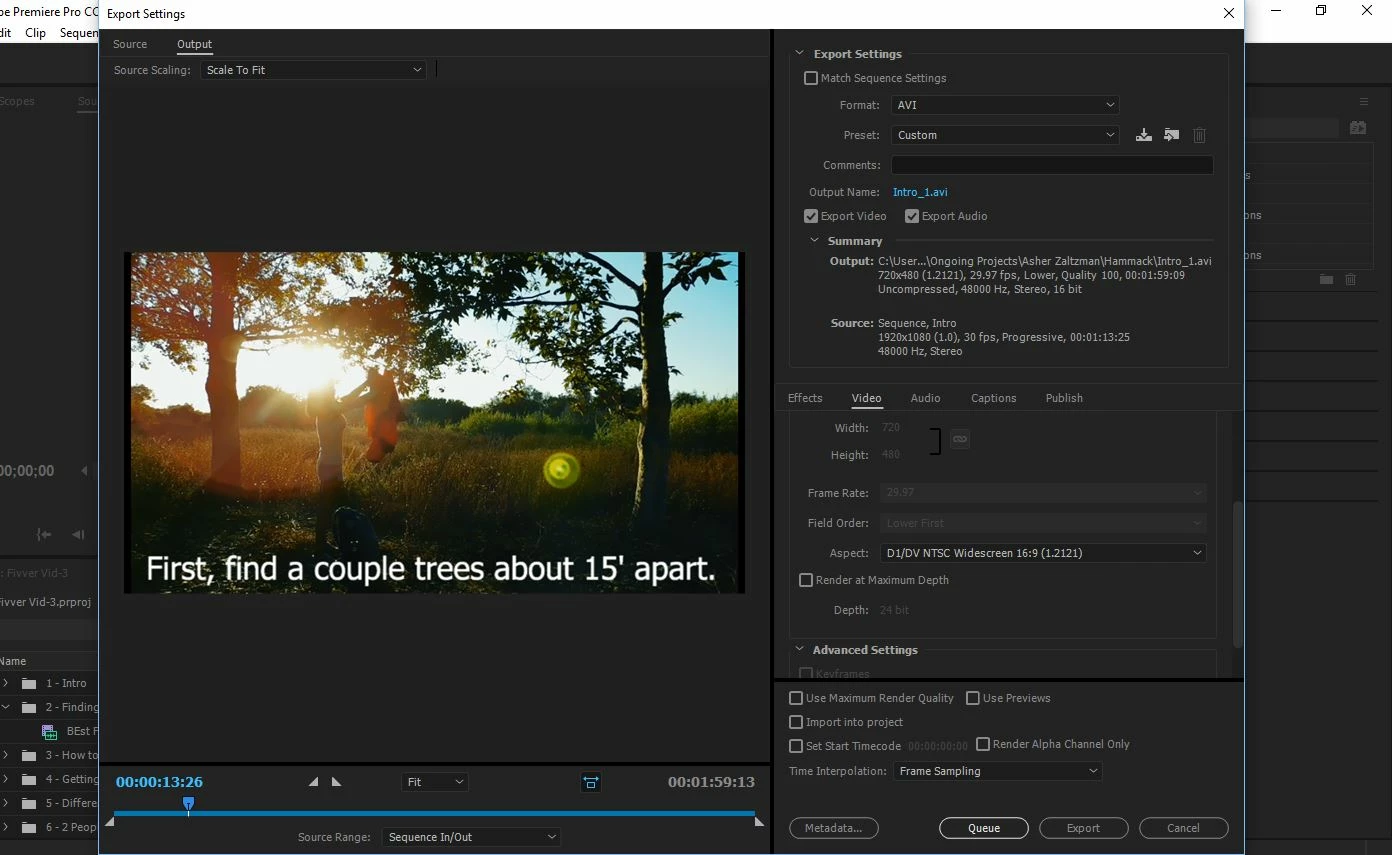Click the Intro_1.avi output name link
The image size is (1392, 855).
pos(920,192)
